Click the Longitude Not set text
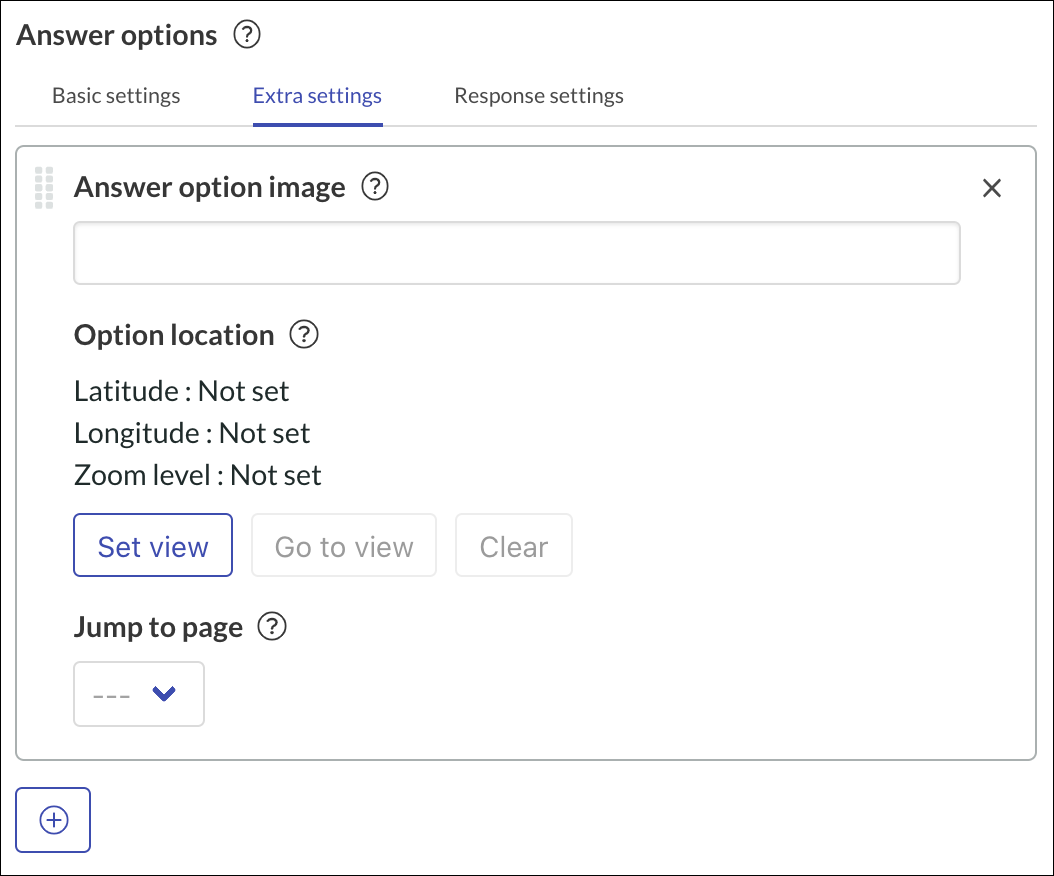This screenshot has height=876, width=1054. [191, 433]
